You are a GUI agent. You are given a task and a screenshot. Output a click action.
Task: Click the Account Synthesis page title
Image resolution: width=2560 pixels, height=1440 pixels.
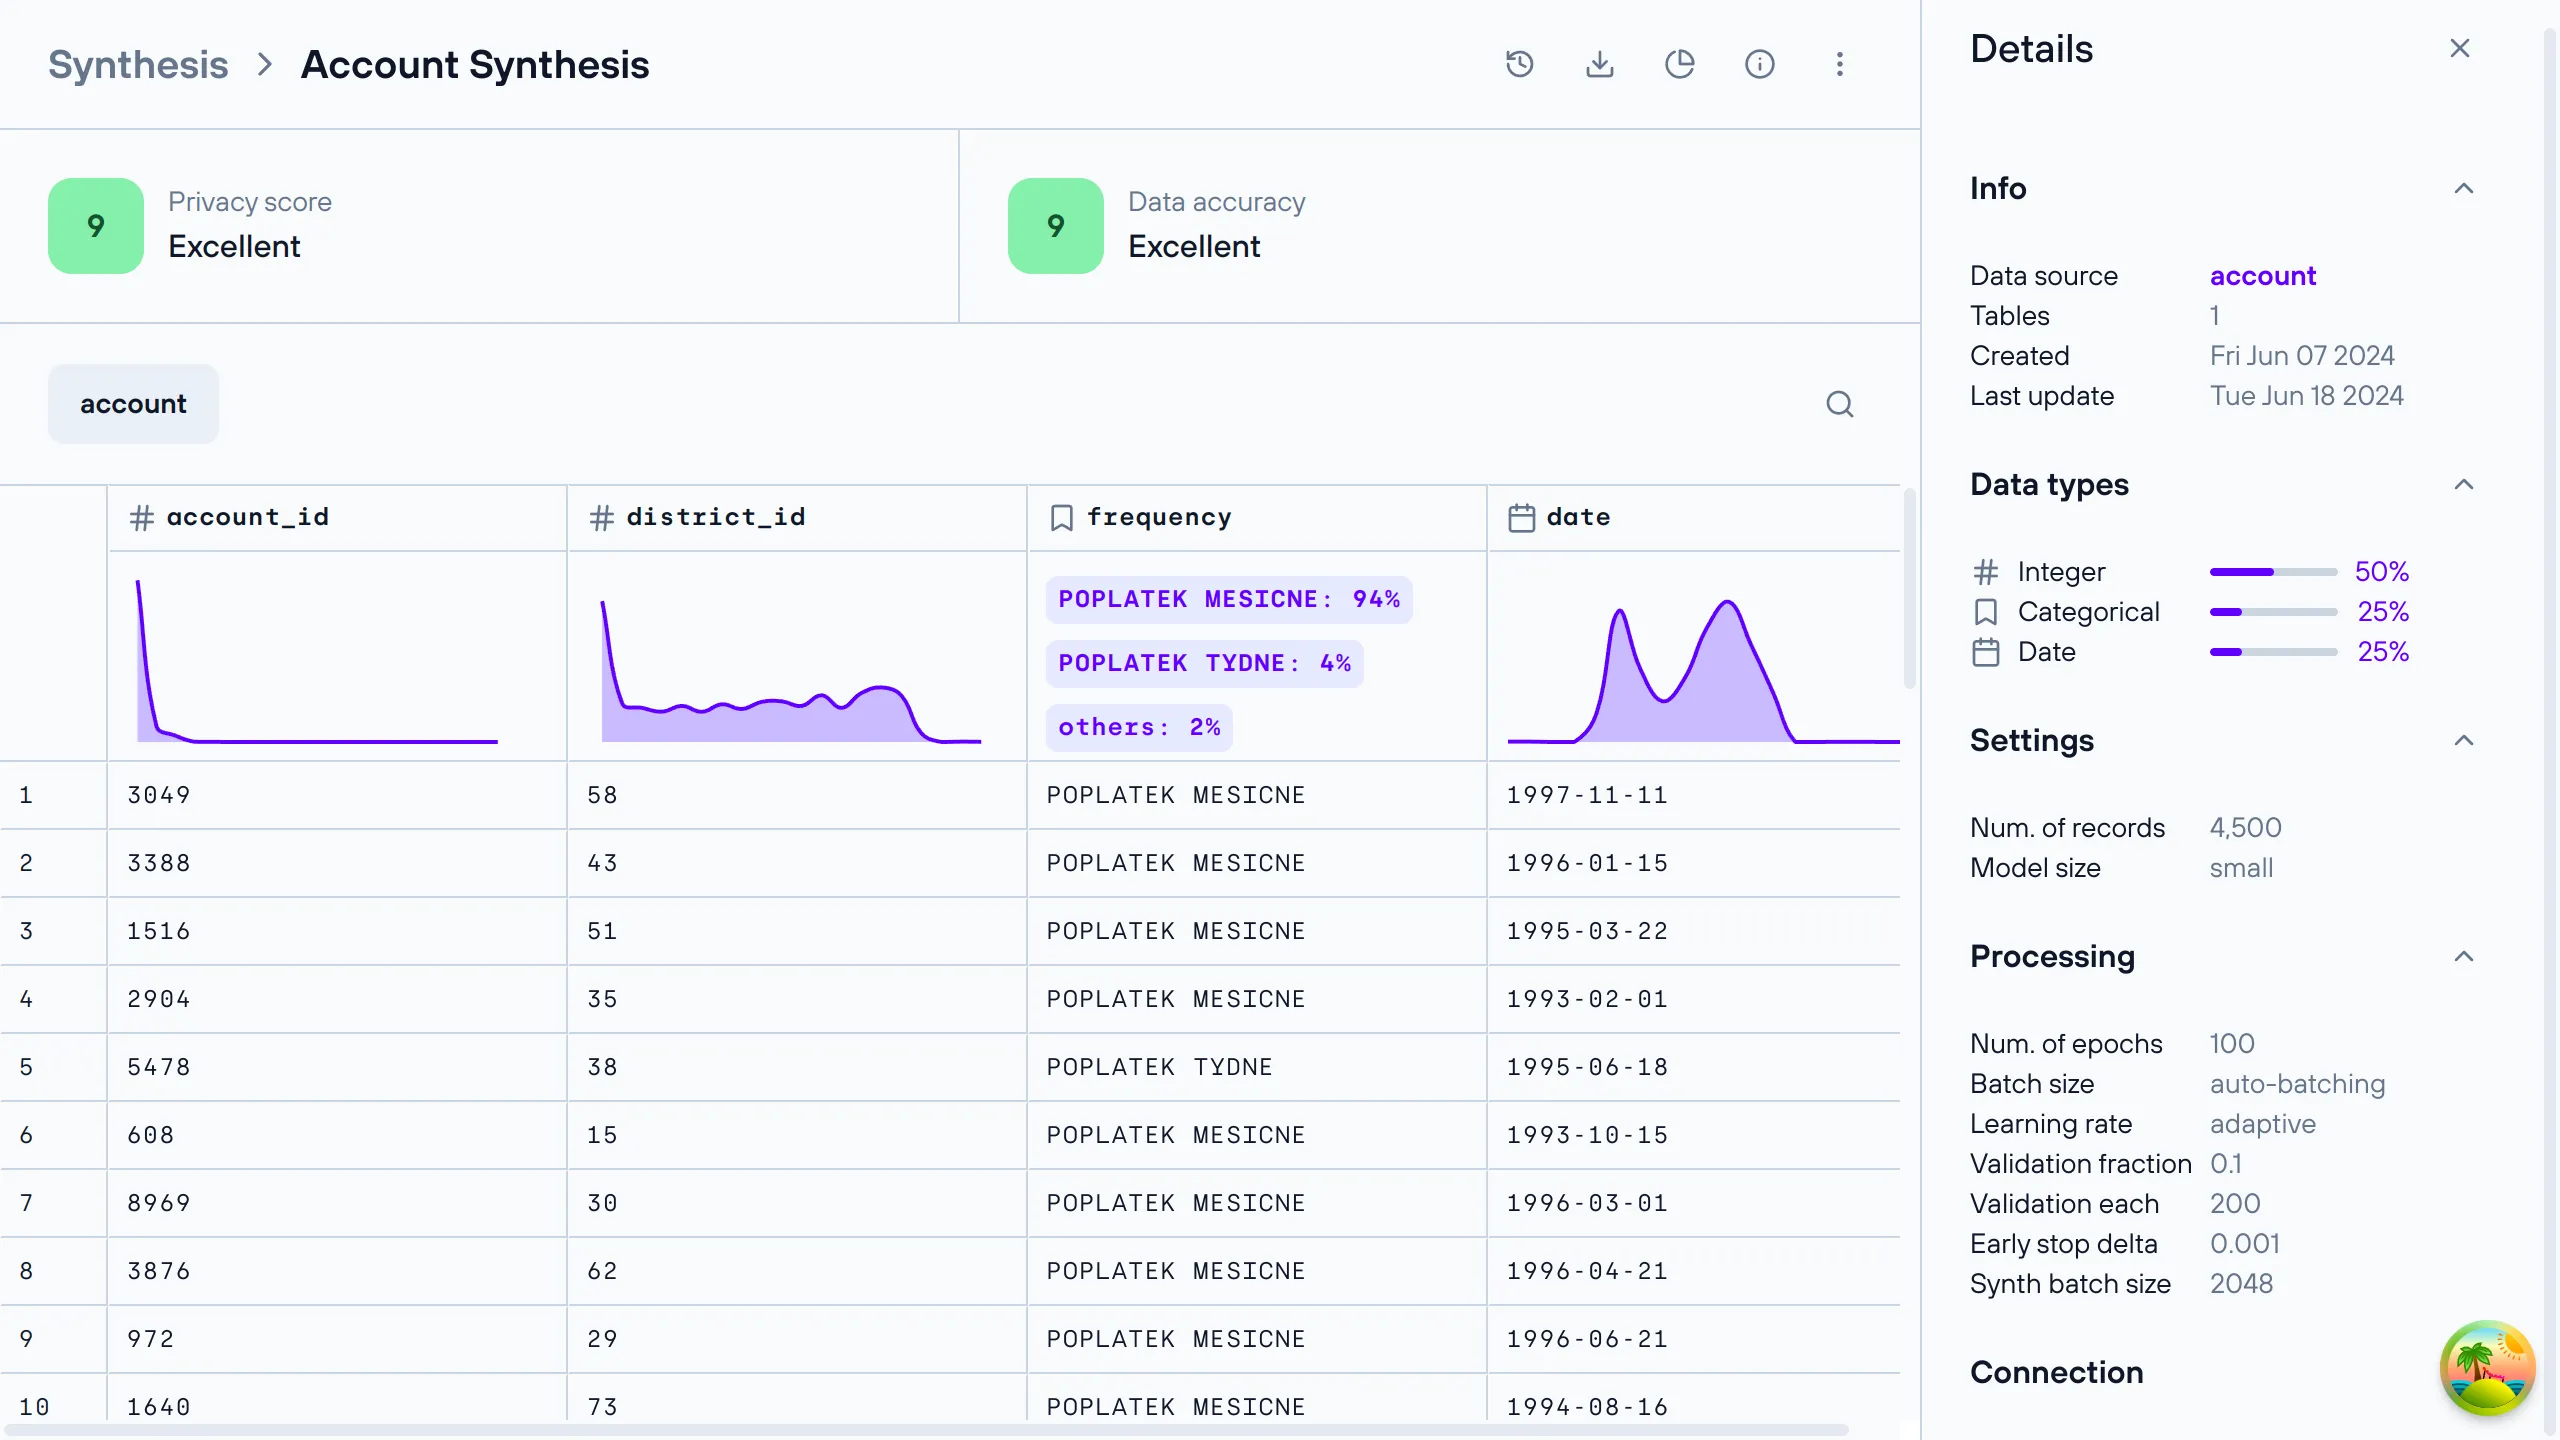pyautogui.click(x=475, y=65)
